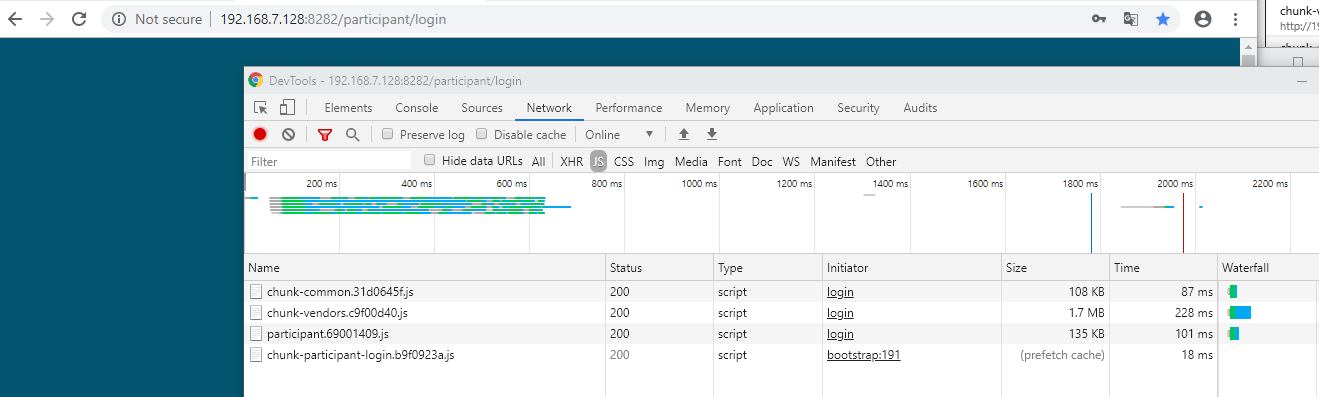Toggle the device toolbar icon

(287, 108)
